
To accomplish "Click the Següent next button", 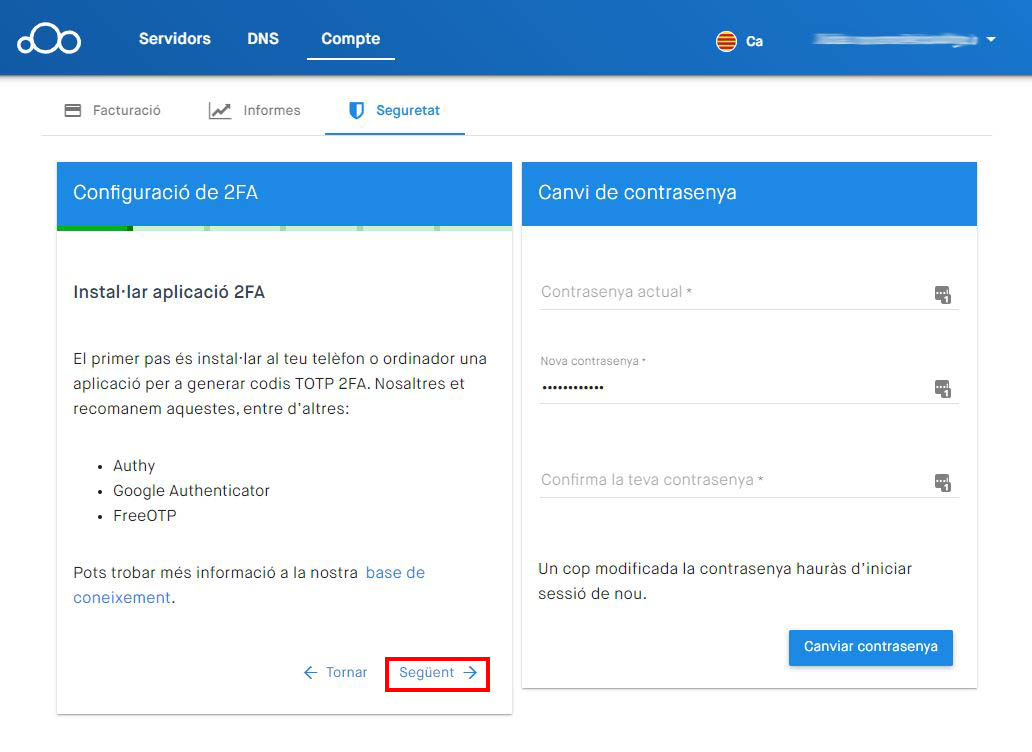I will click(438, 672).
